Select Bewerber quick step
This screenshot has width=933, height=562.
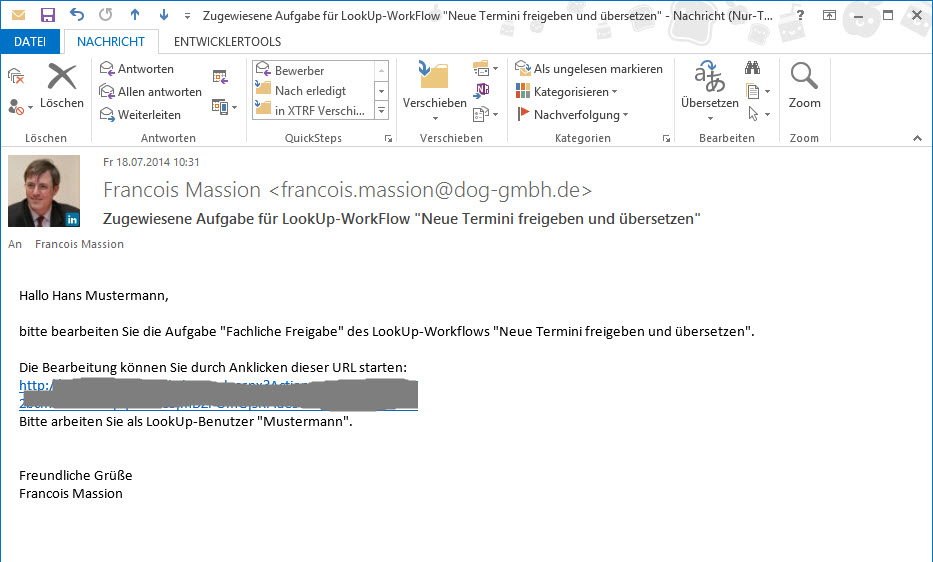tap(314, 71)
